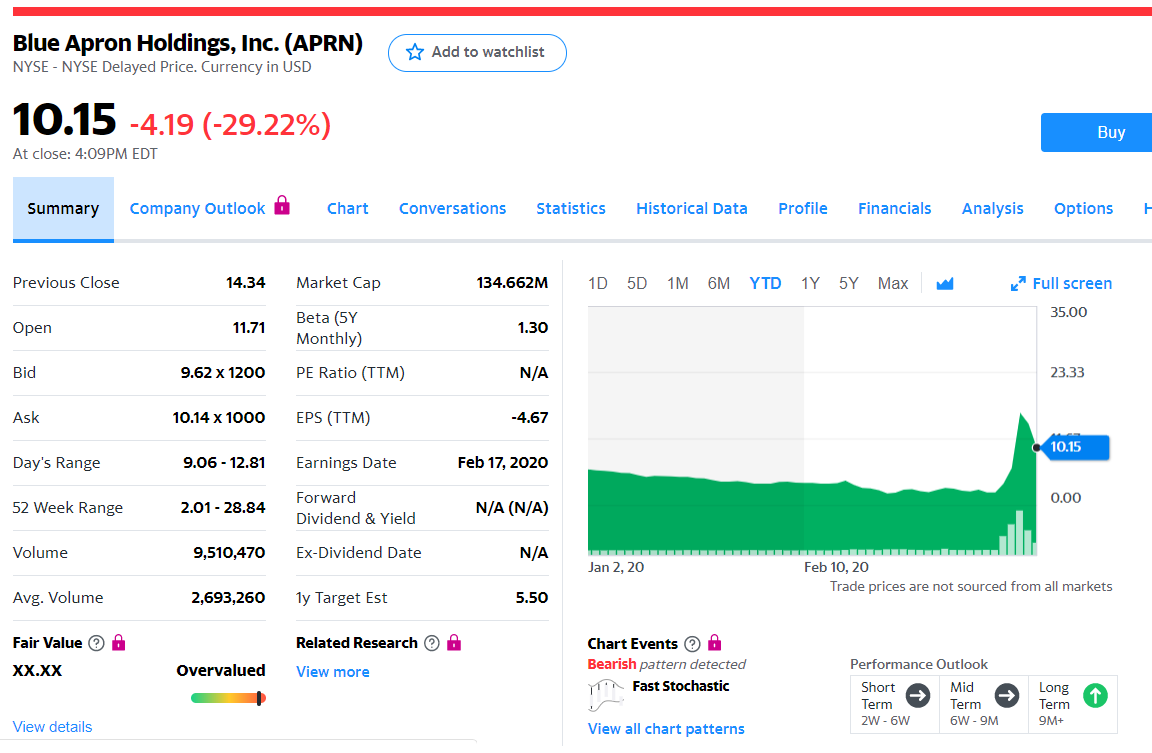
Task: Click View details under Fair Value
Action: pos(52,727)
